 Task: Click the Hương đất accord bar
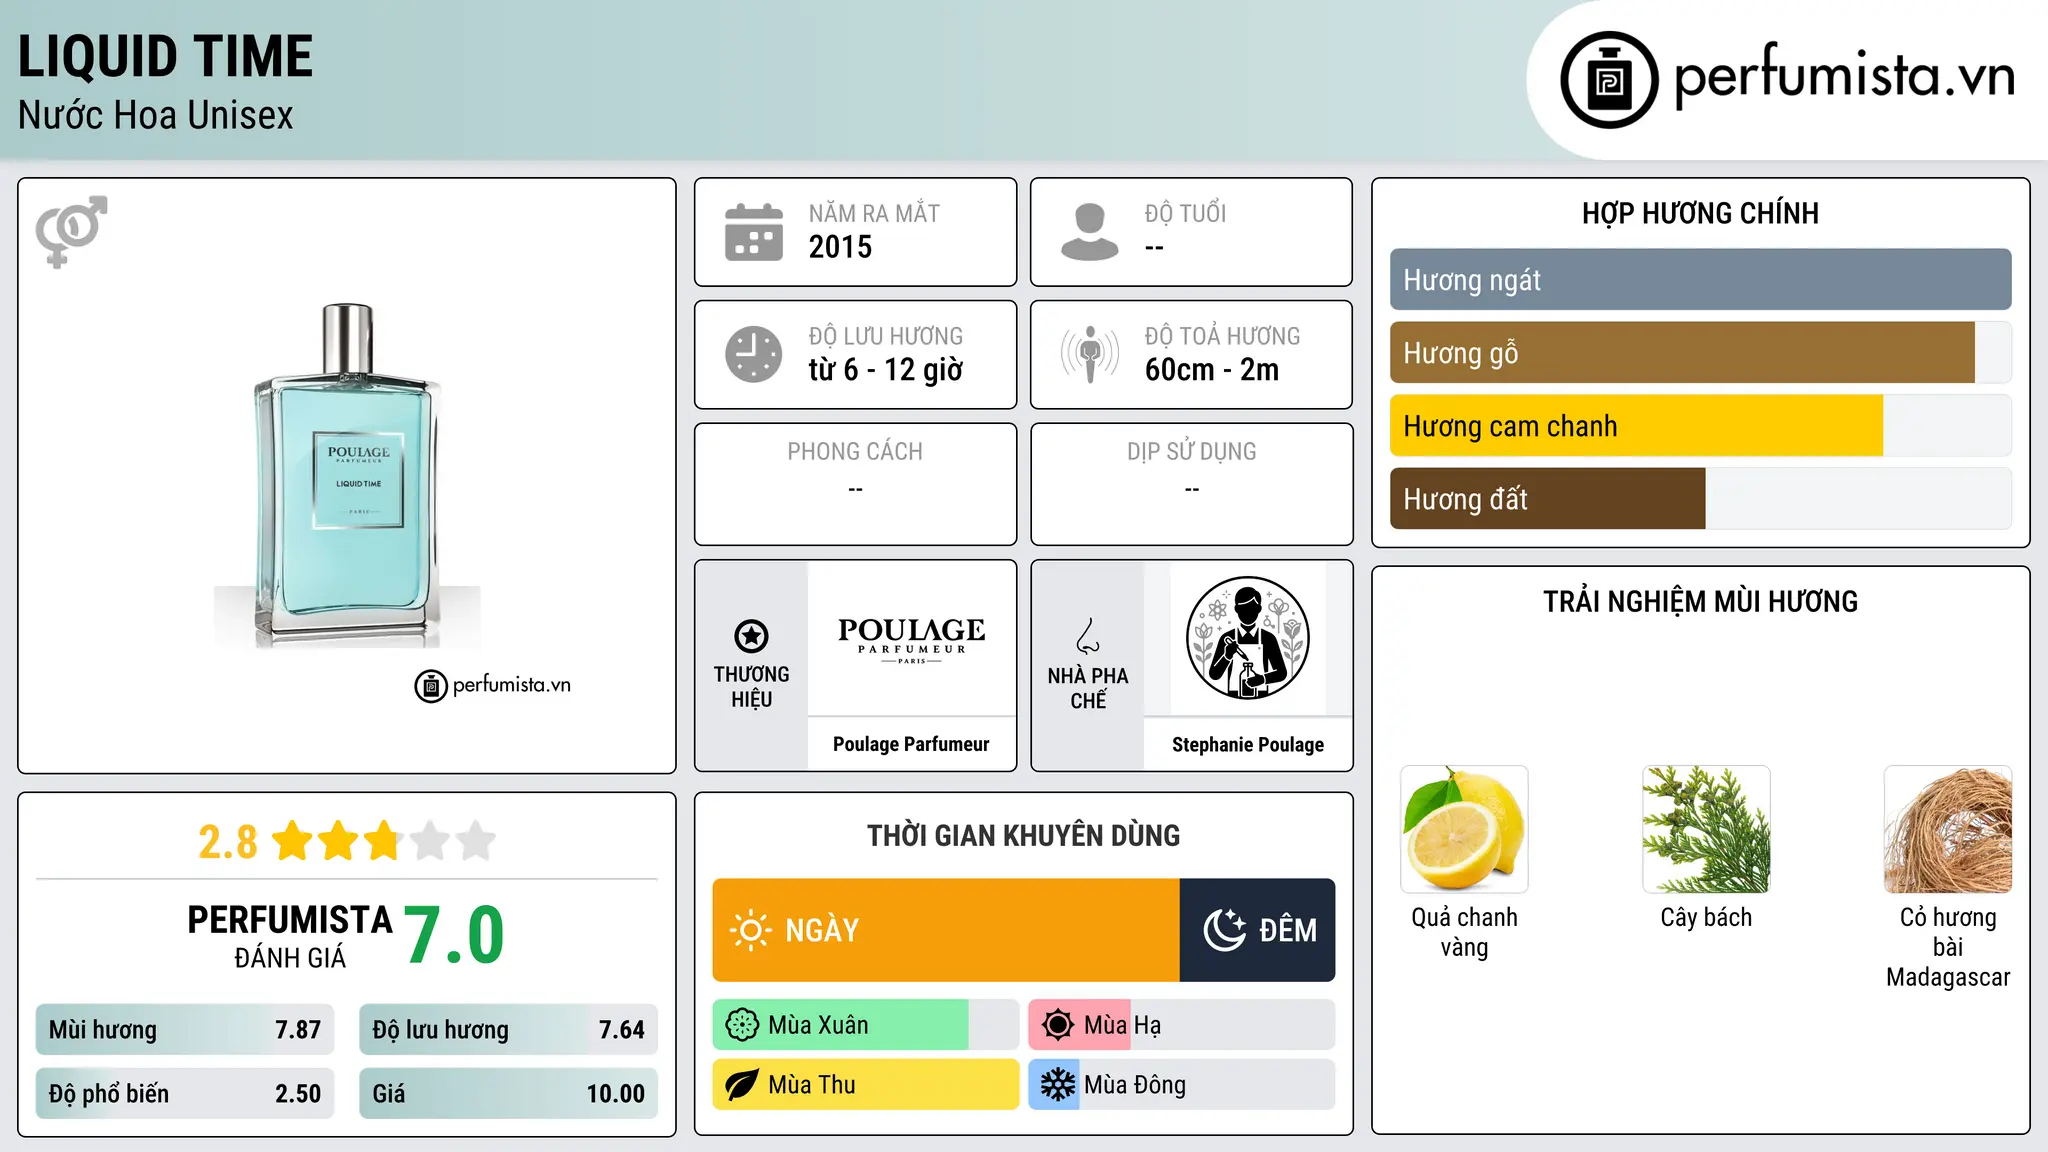1700,499
